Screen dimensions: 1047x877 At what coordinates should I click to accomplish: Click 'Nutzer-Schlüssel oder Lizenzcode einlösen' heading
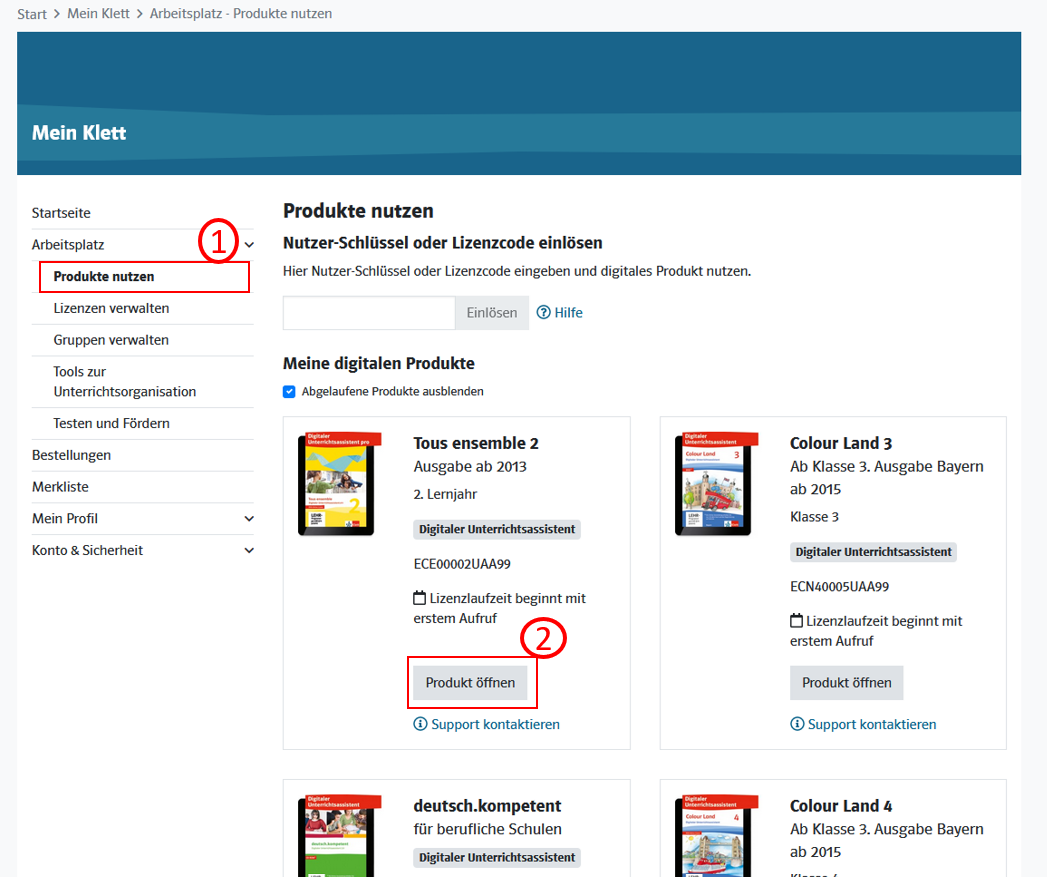443,243
